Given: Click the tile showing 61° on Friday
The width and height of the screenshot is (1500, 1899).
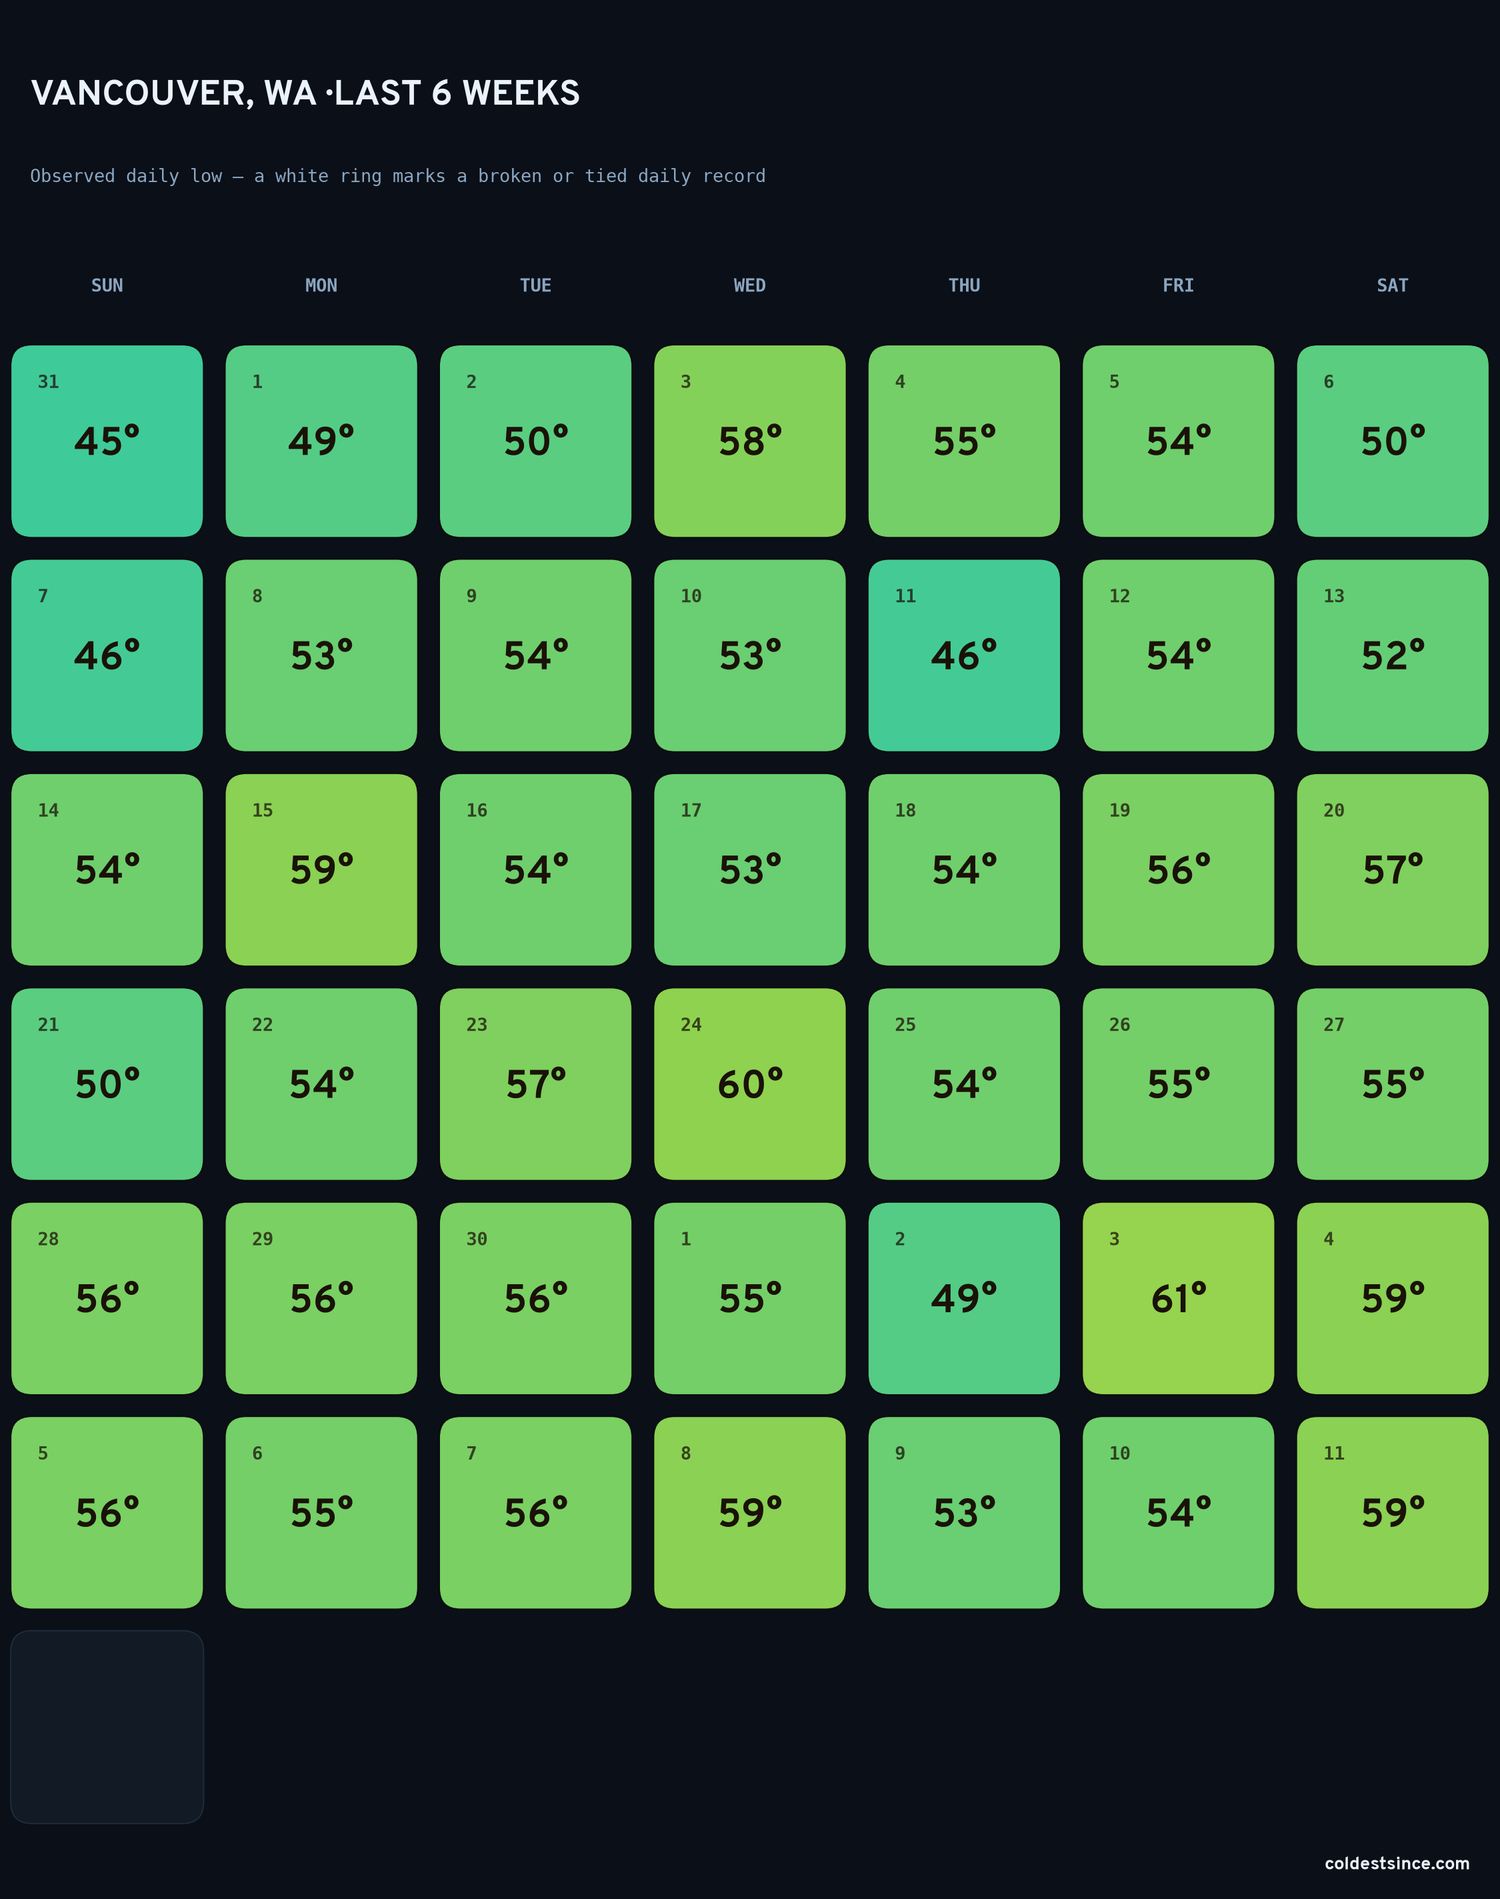Looking at the screenshot, I should point(1178,1298).
